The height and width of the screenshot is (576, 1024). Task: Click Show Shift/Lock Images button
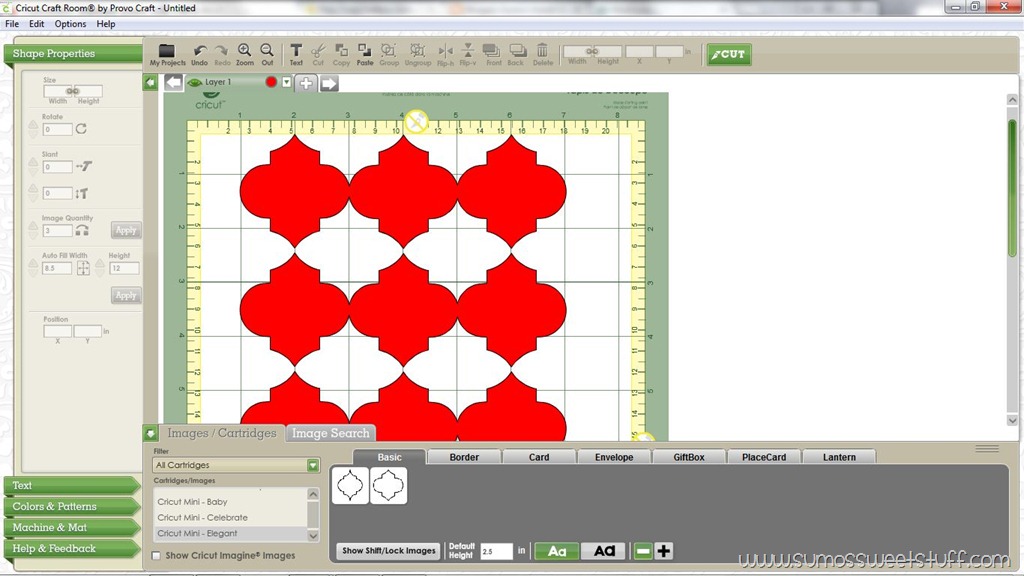(x=389, y=551)
